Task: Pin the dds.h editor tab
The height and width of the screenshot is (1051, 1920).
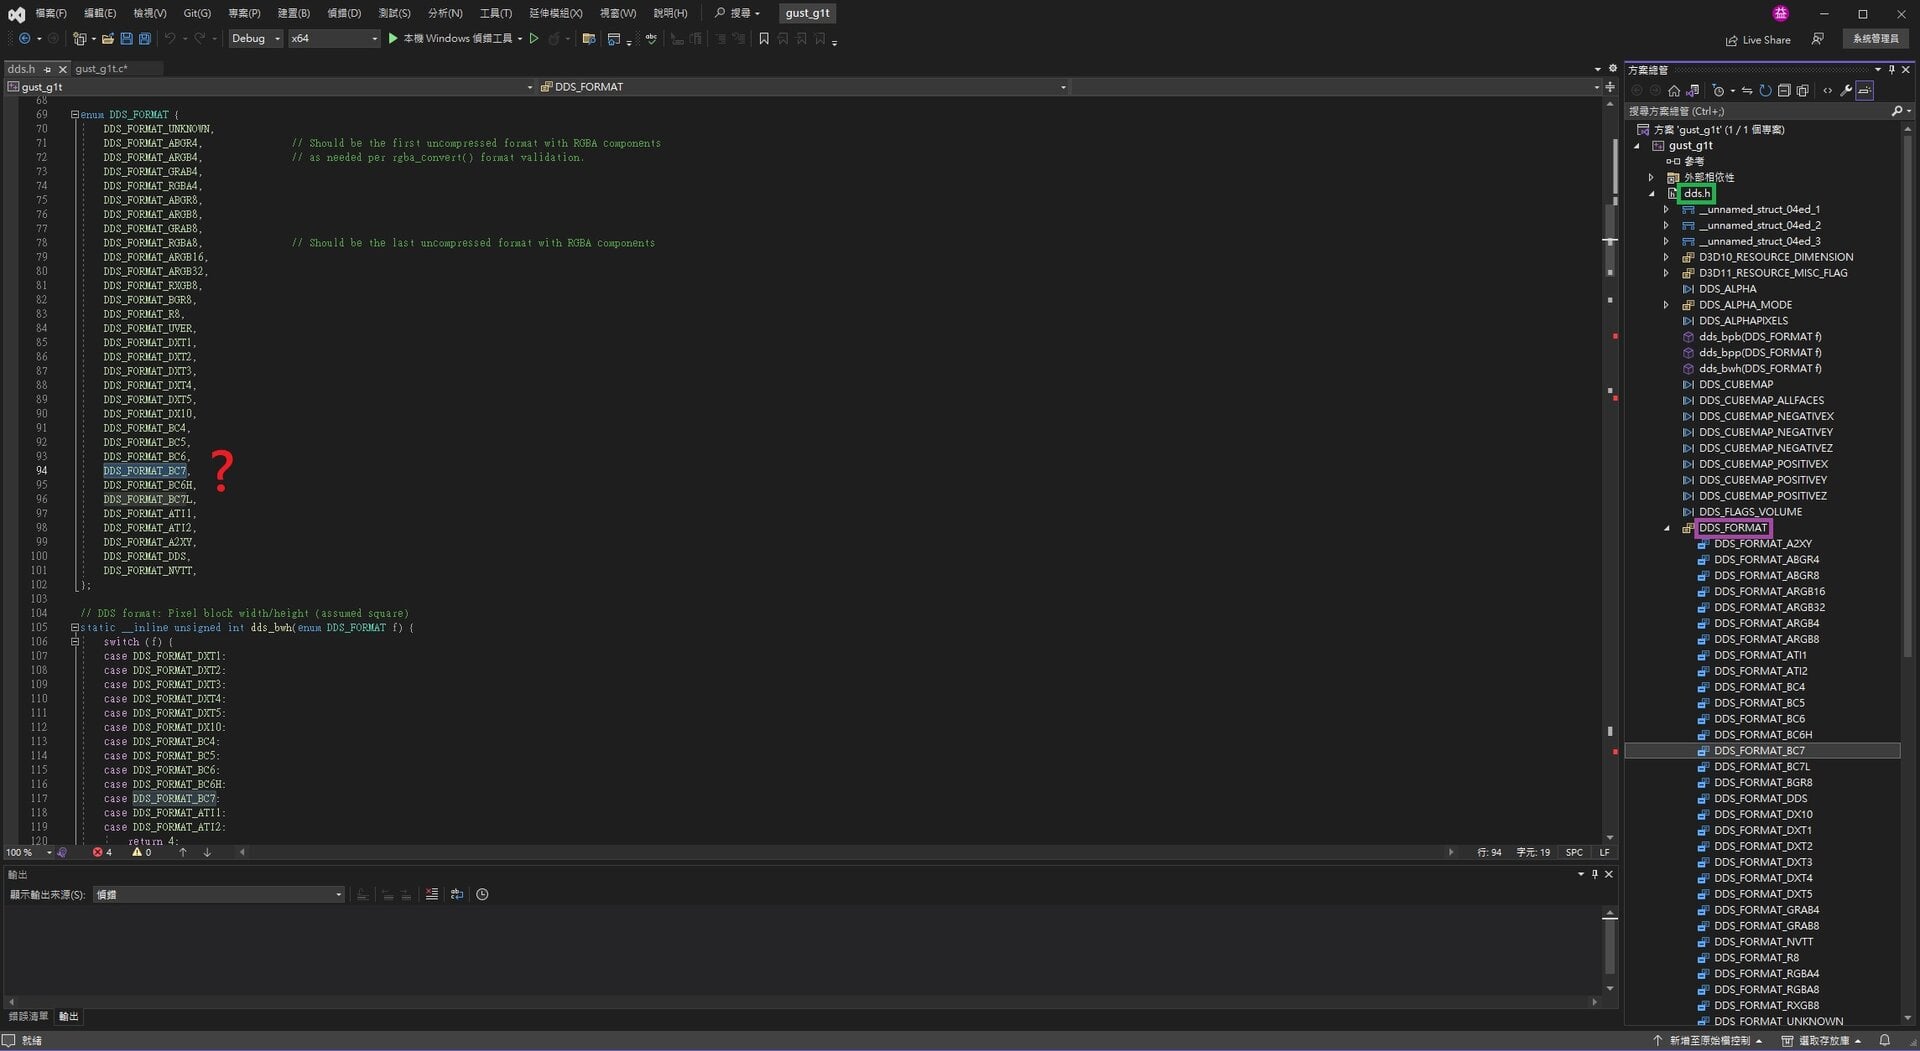Action: 47,69
